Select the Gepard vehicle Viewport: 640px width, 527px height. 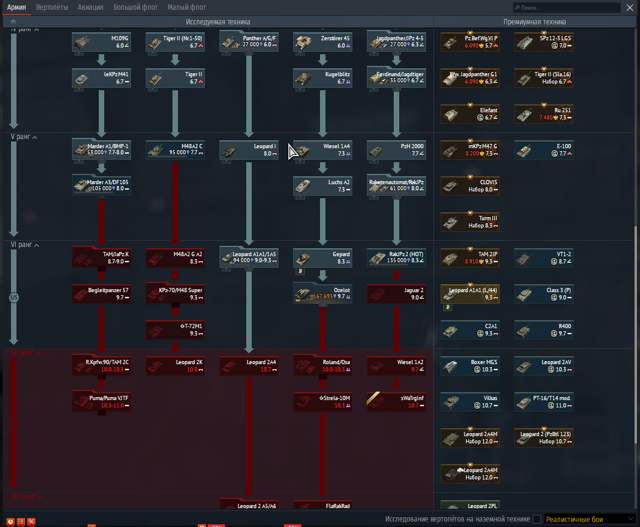click(x=322, y=258)
